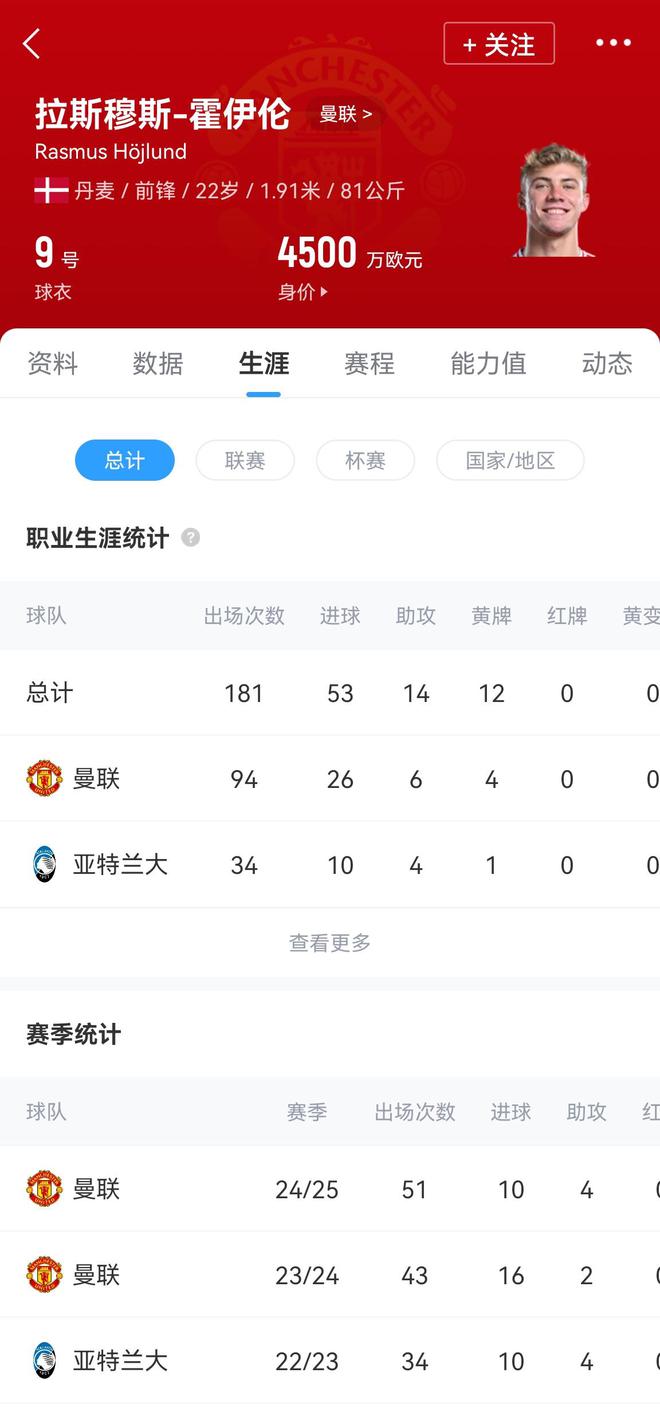Select the 国家/地区 filter pill
660x1408 pixels.
pyautogui.click(x=510, y=460)
